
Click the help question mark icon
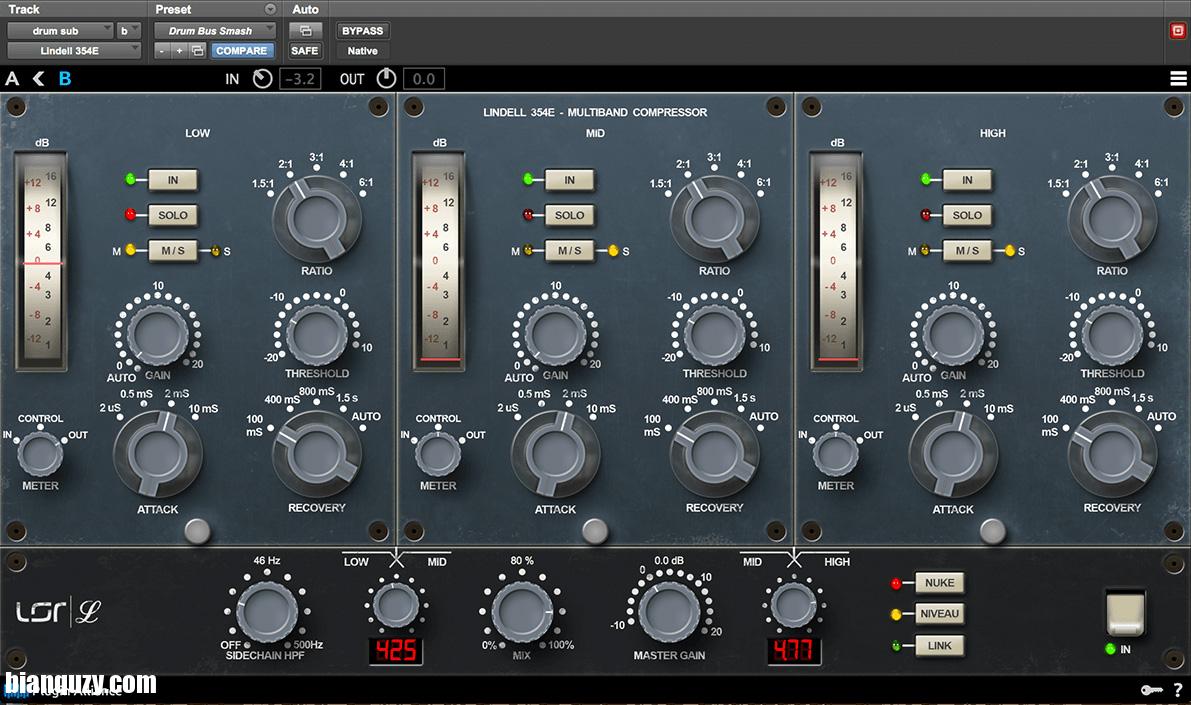pyautogui.click(x=1178, y=689)
